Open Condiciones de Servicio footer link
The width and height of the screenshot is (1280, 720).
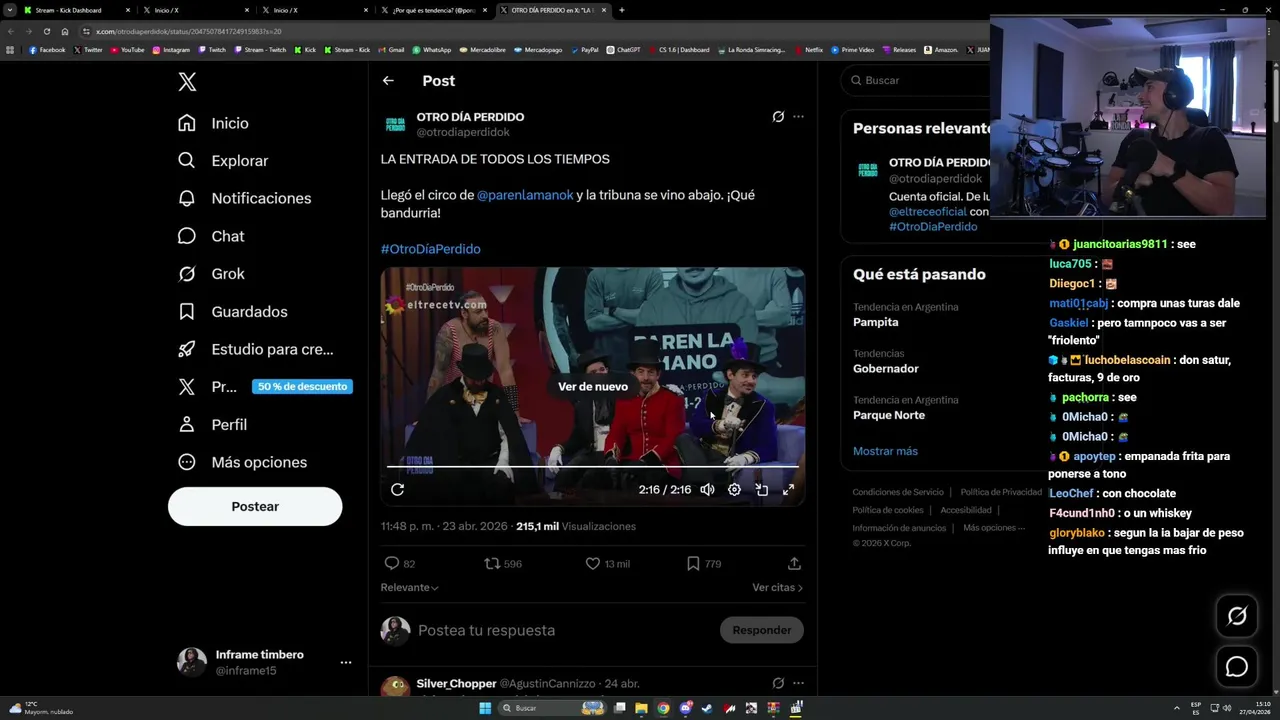898,492
